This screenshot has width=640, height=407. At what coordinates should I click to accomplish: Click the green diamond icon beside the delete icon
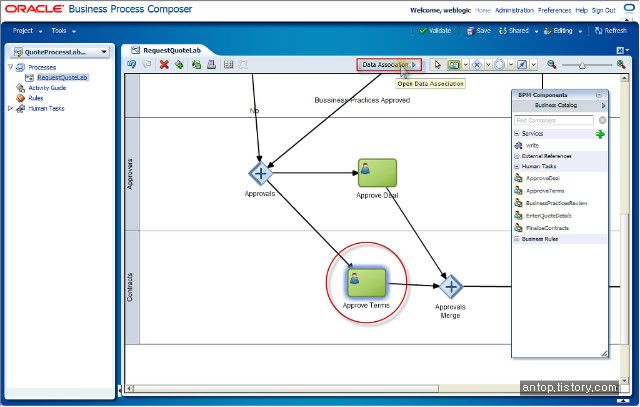coord(179,64)
